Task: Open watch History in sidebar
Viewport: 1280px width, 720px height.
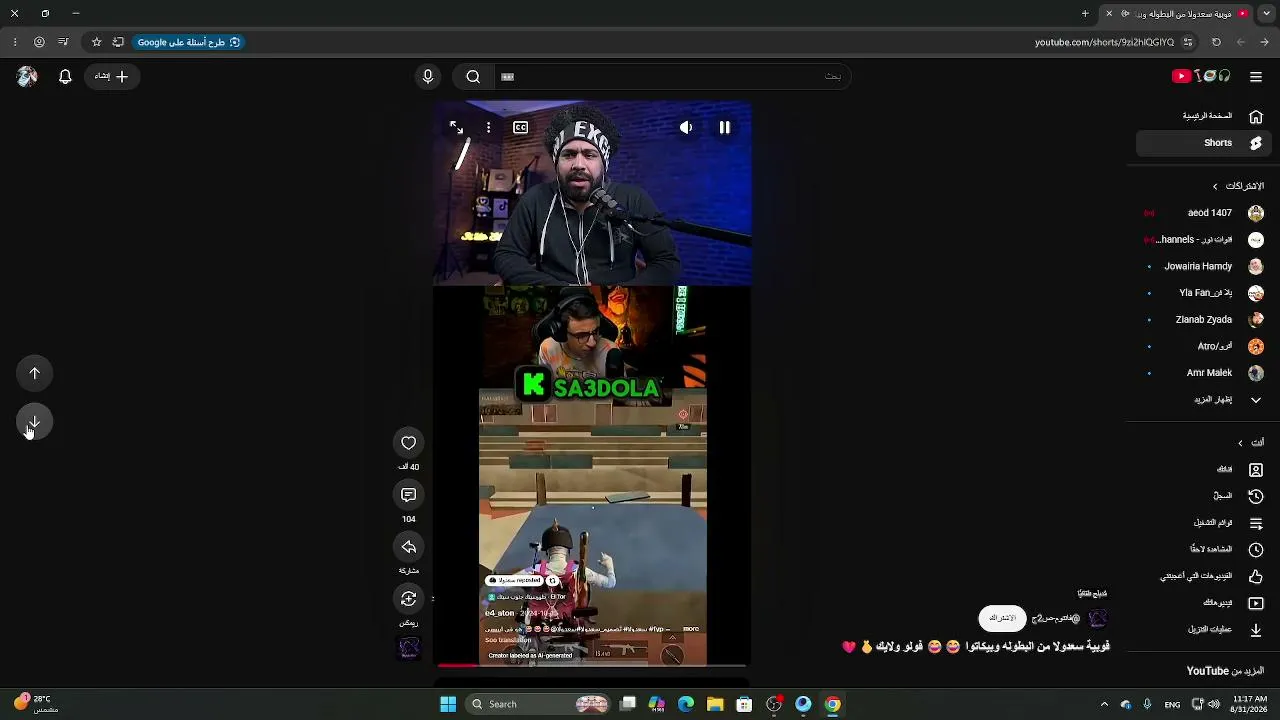Action: tap(1204, 496)
